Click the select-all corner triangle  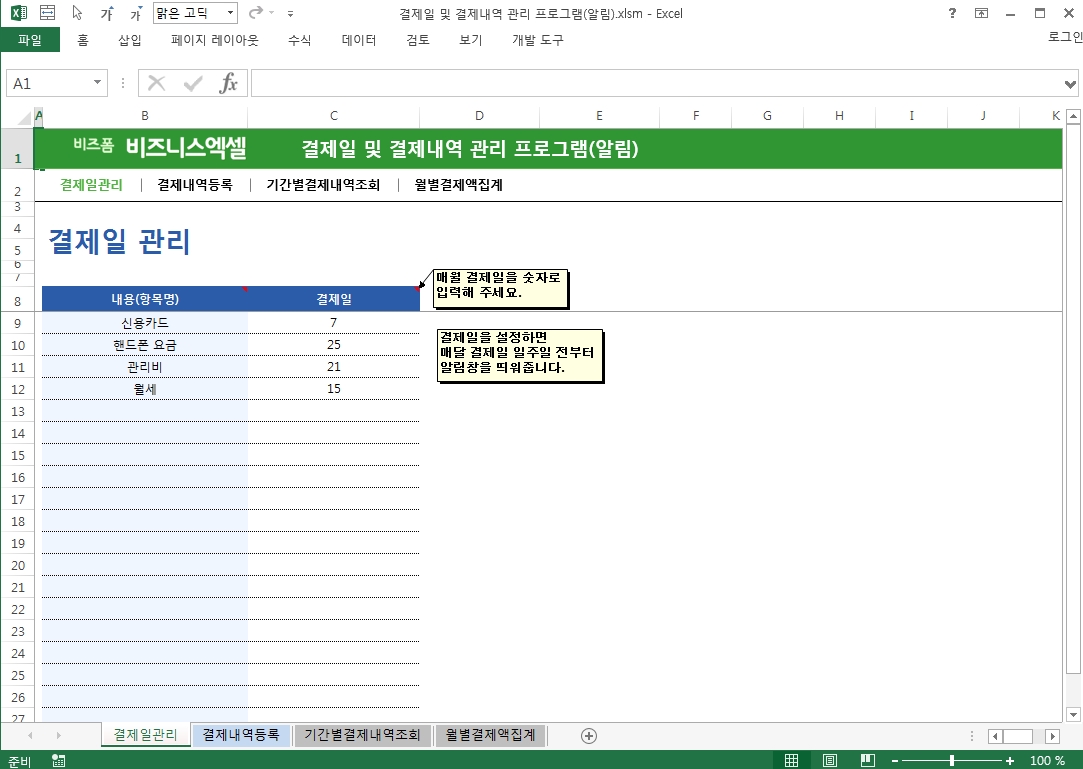(x=23, y=116)
